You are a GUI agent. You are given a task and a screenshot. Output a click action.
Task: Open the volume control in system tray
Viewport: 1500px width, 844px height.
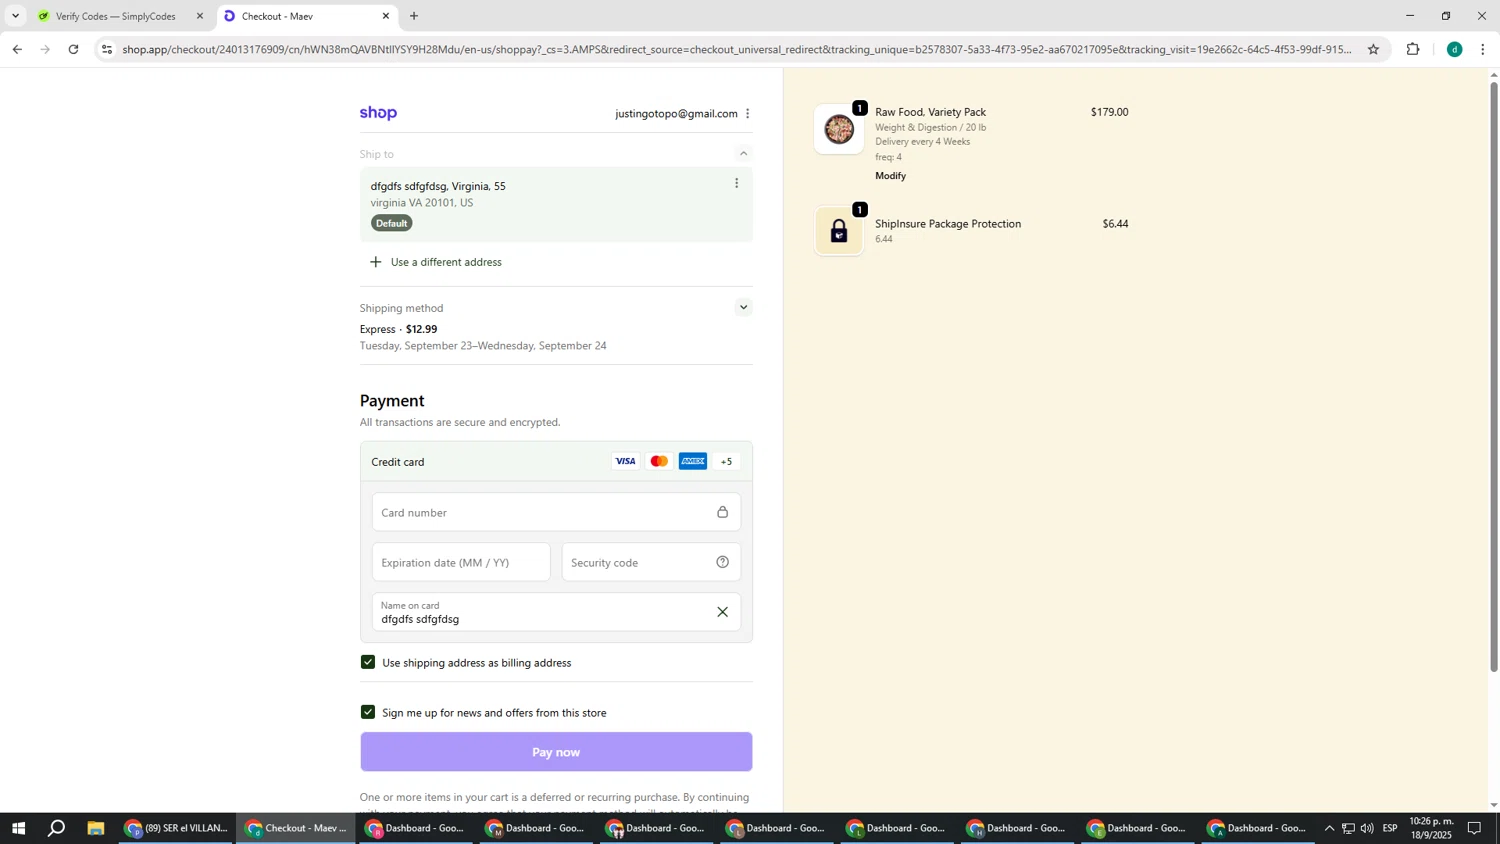click(x=1367, y=828)
